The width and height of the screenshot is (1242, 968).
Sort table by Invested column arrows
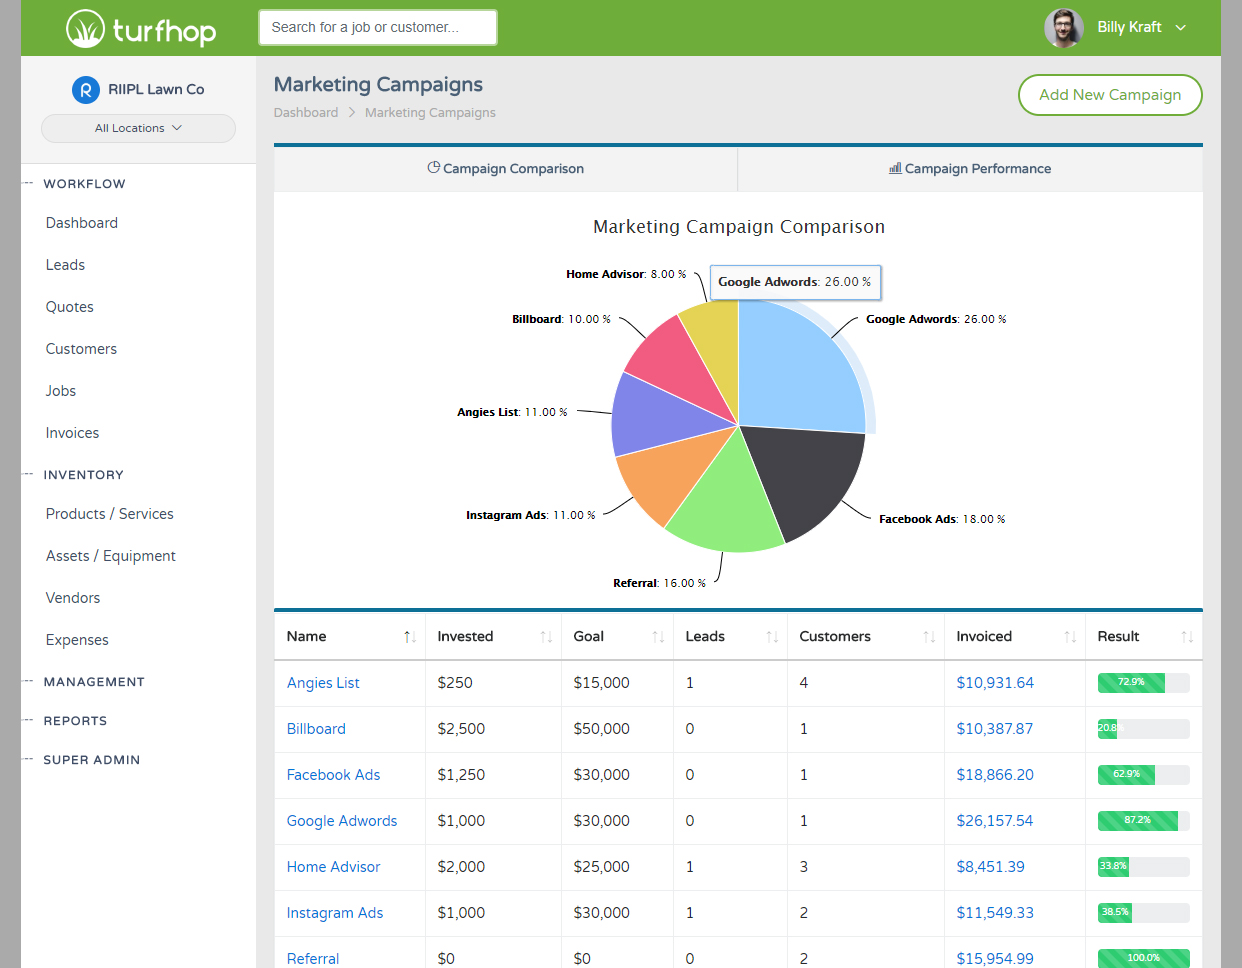tap(546, 637)
